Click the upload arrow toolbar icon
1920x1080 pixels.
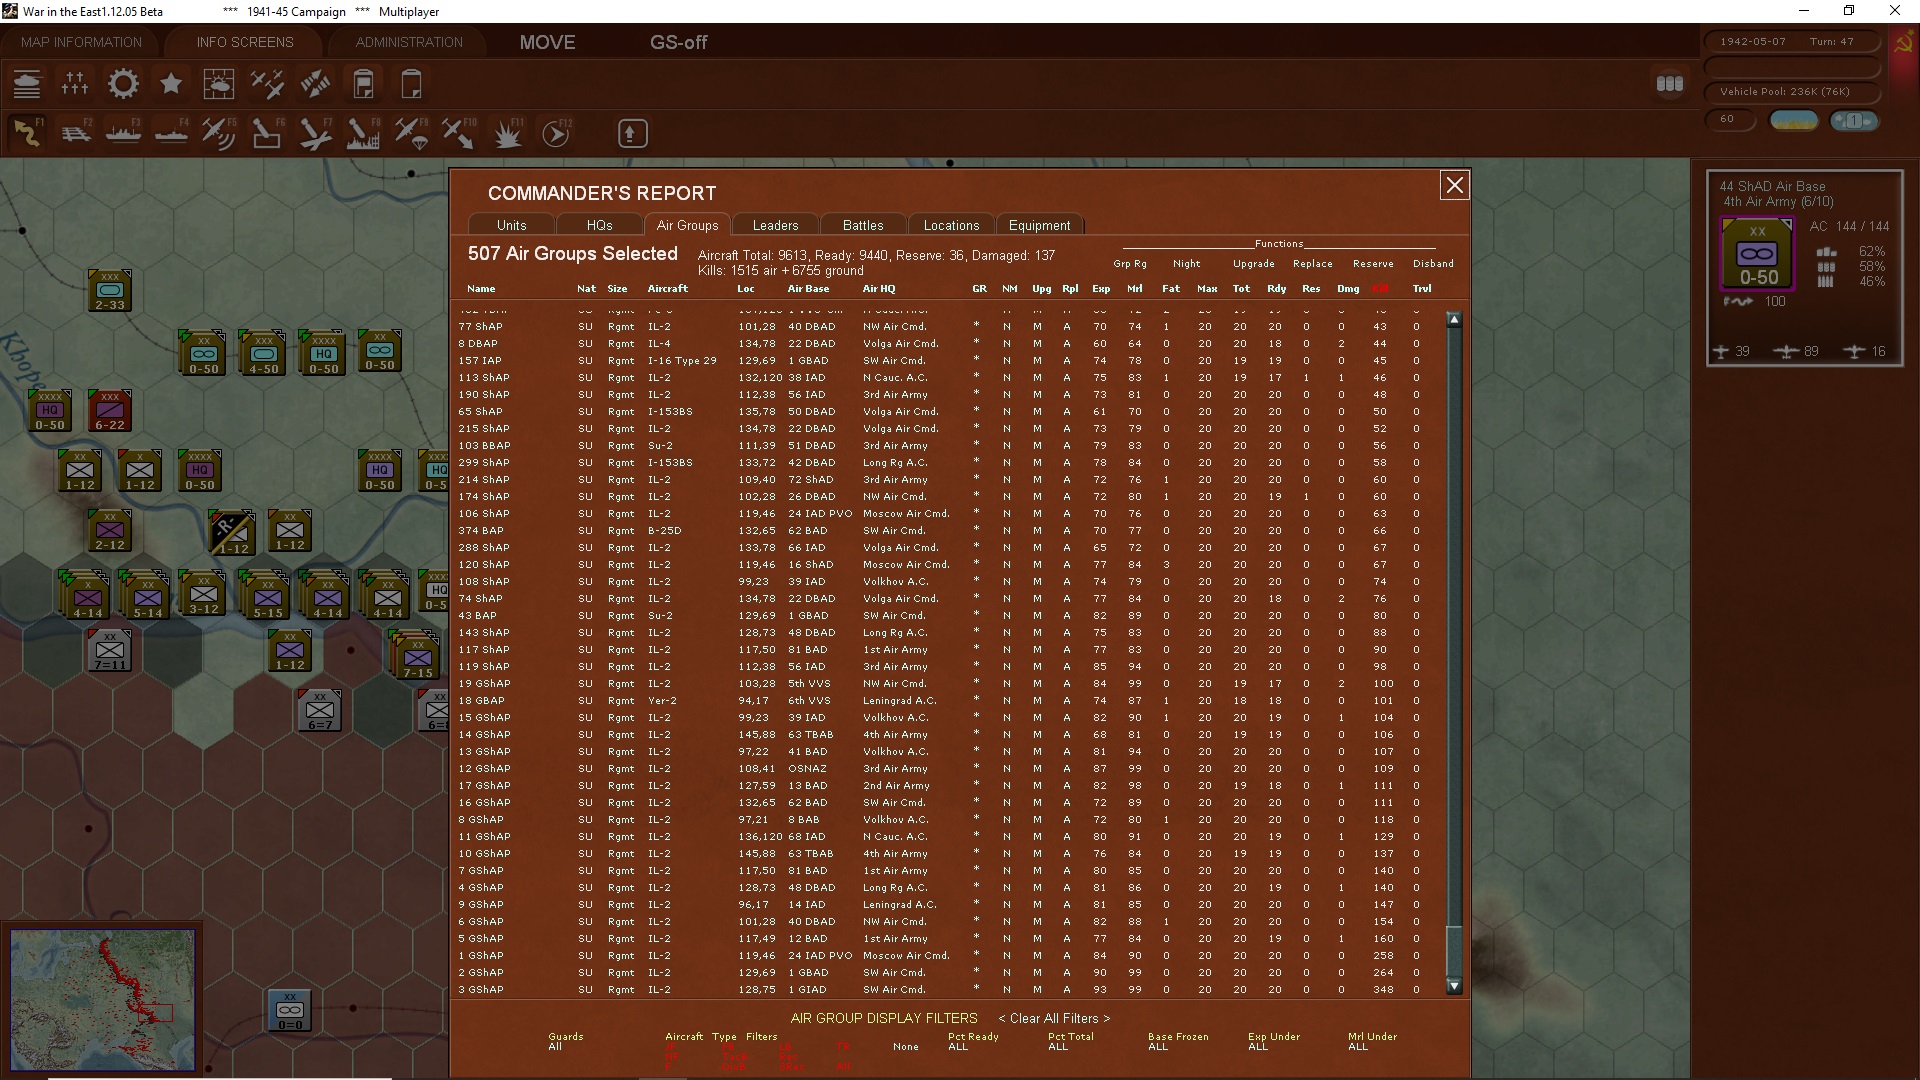point(632,133)
